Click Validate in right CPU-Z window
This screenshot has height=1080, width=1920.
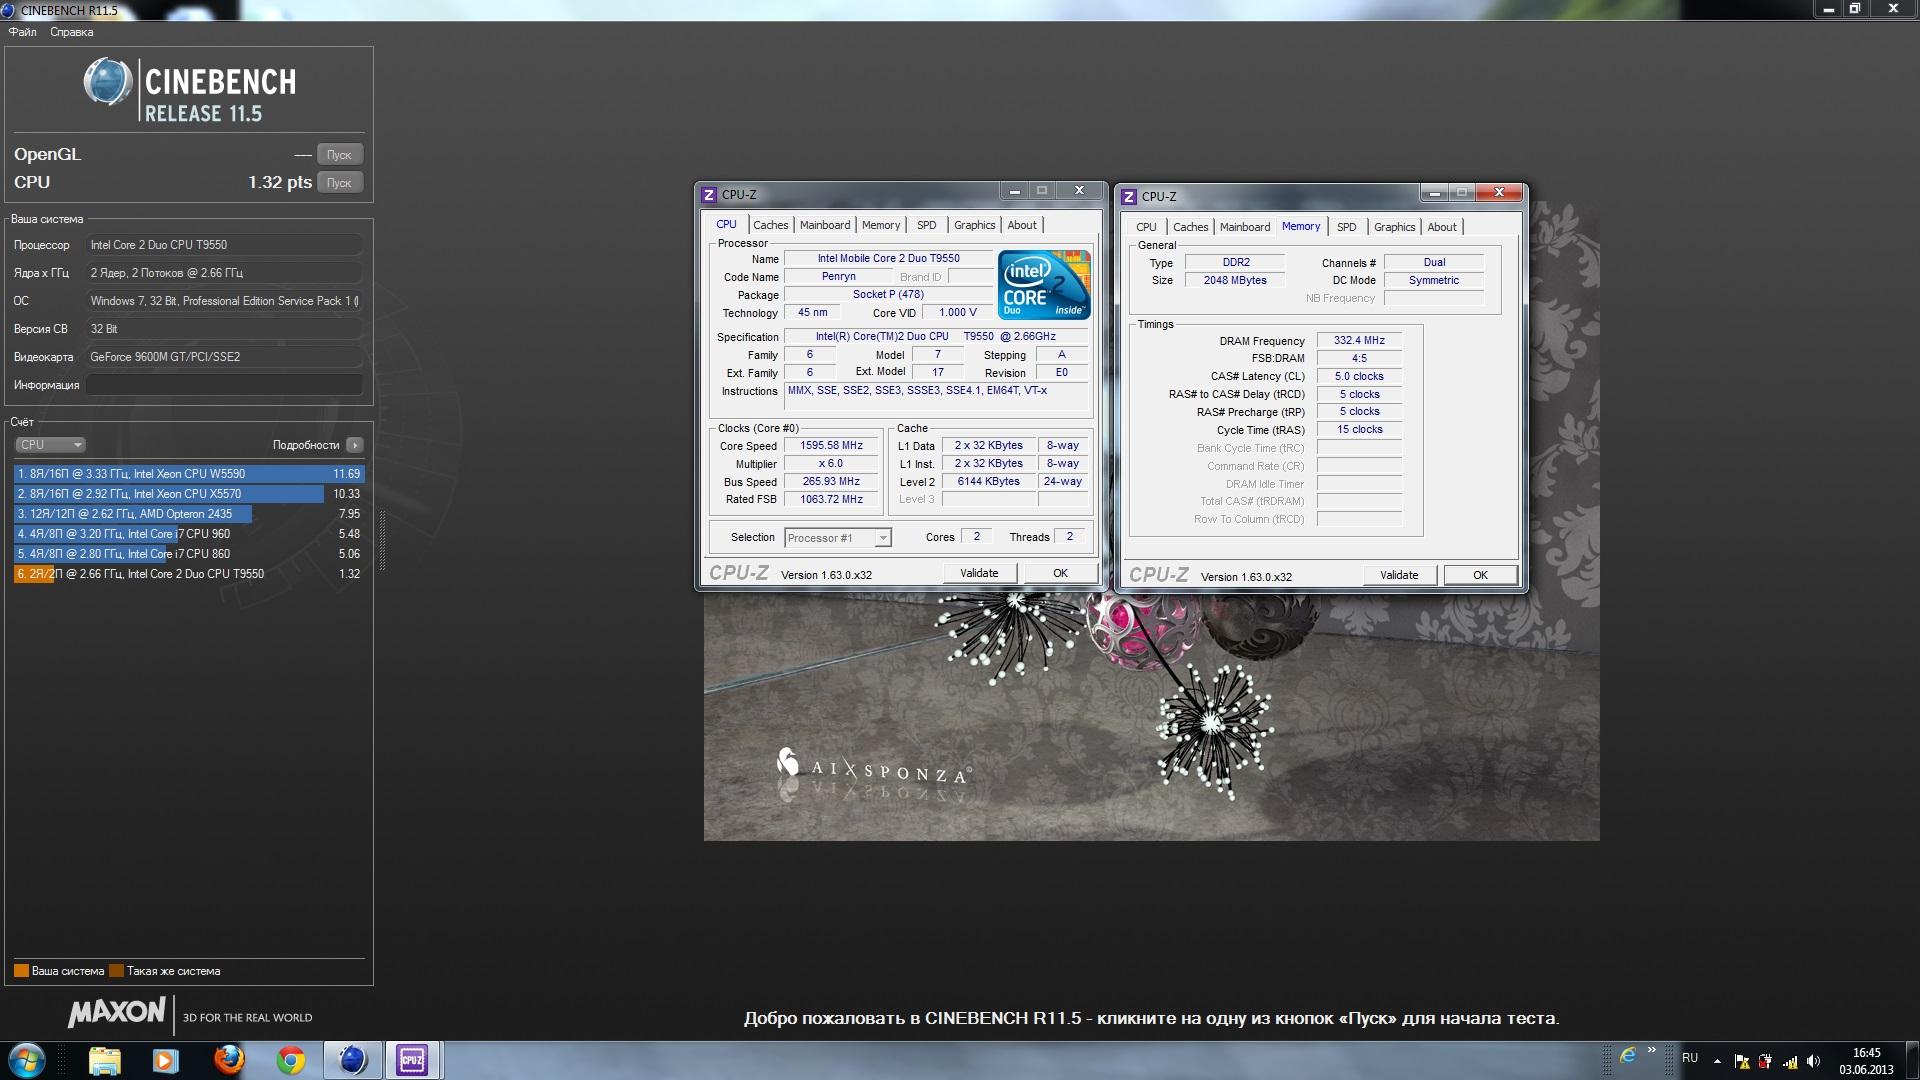pos(1399,575)
